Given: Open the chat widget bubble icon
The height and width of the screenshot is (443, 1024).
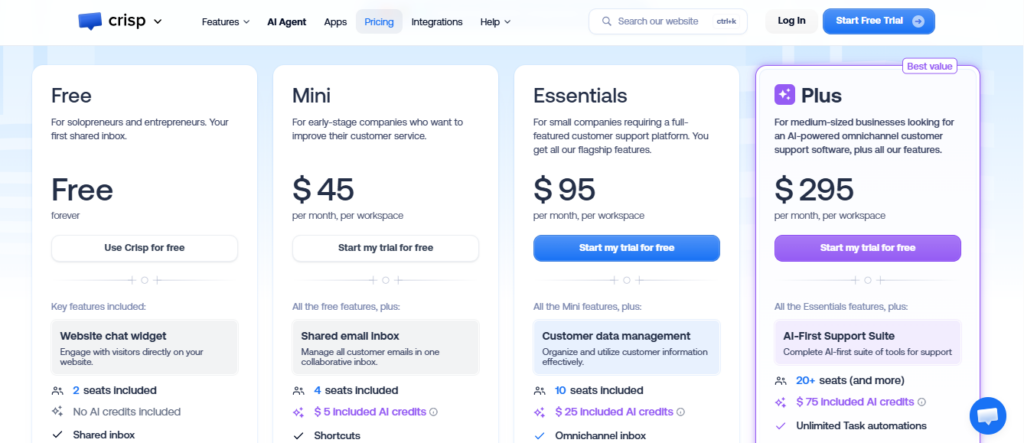Looking at the screenshot, I should [x=987, y=416].
